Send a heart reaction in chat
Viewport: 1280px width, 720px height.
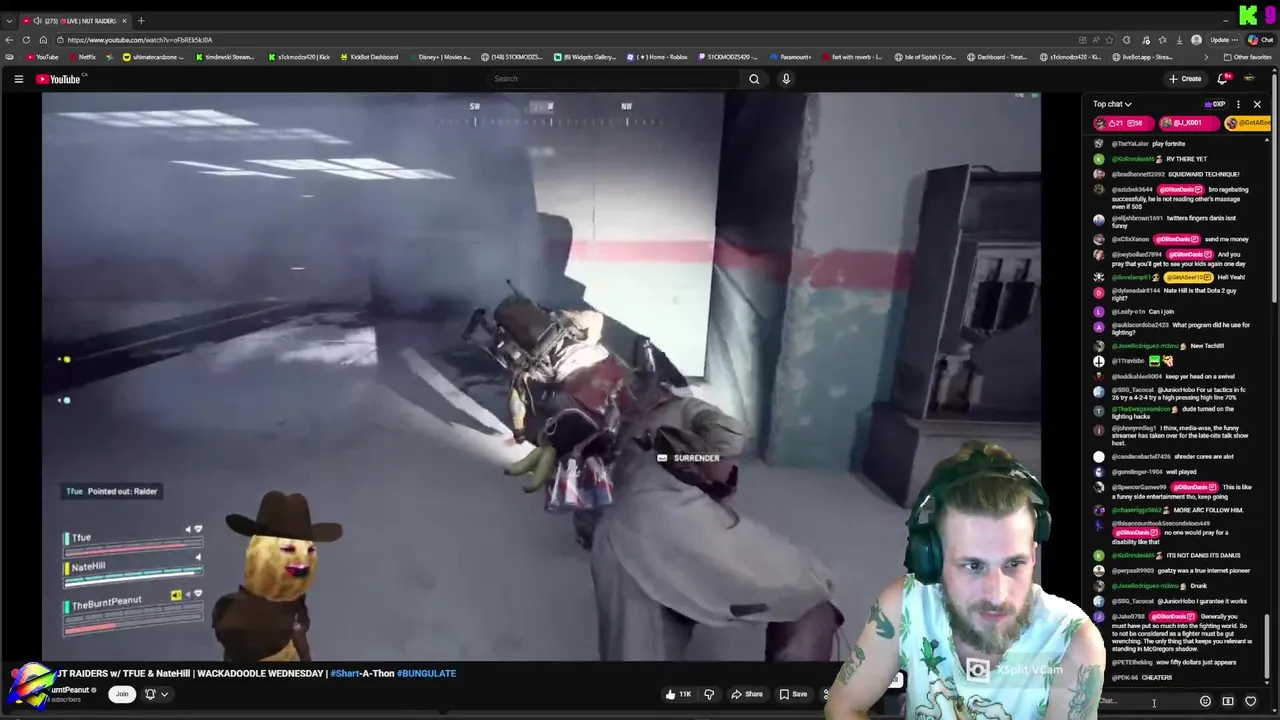click(1251, 701)
